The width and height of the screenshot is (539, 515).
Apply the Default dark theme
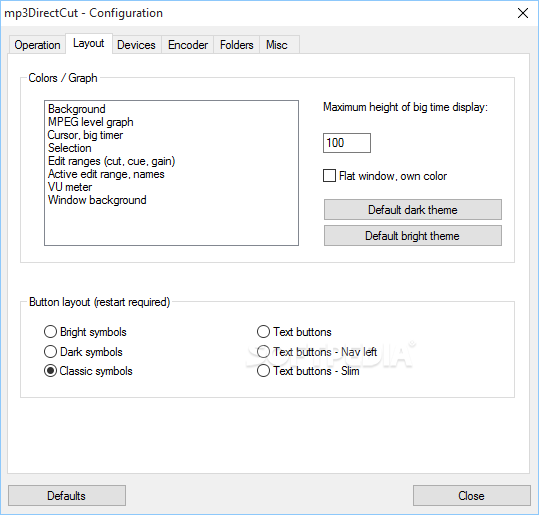pos(413,210)
